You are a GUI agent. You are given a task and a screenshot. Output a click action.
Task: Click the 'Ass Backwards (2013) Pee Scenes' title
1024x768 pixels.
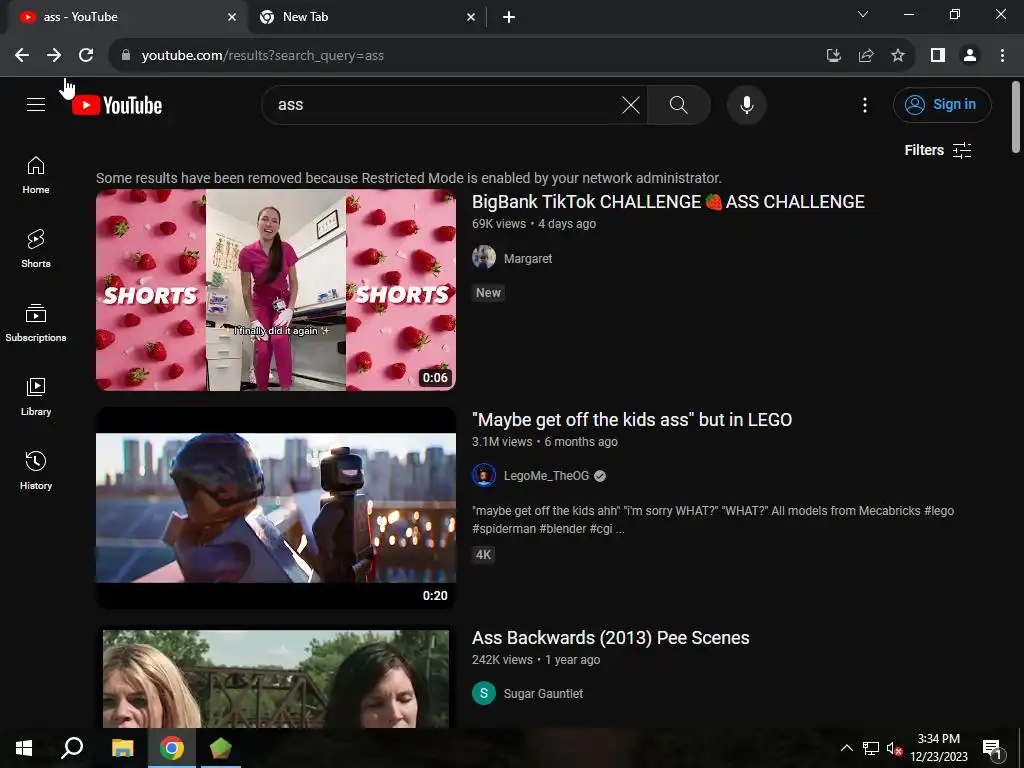pos(611,638)
